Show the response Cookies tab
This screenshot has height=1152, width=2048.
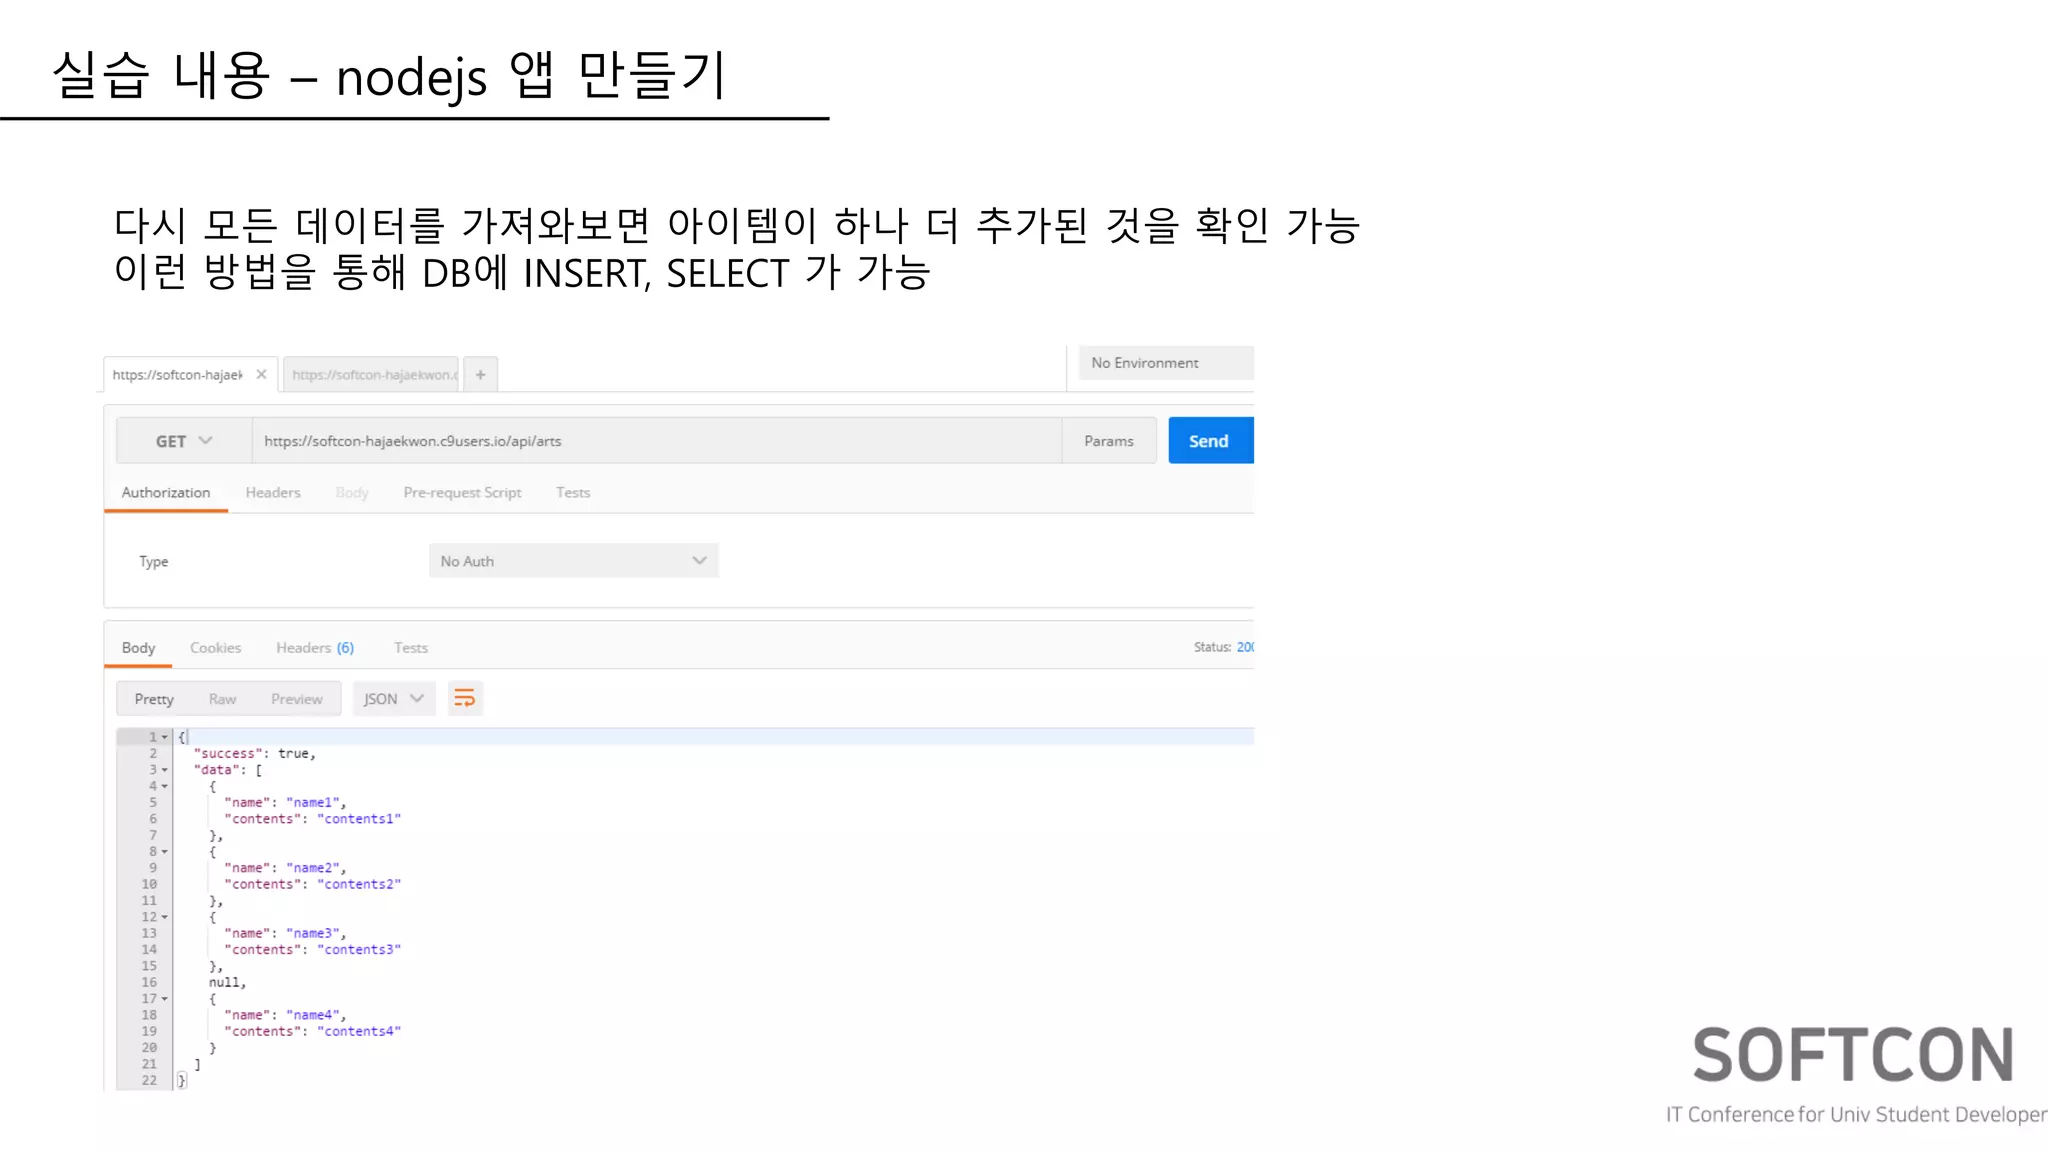[216, 648]
